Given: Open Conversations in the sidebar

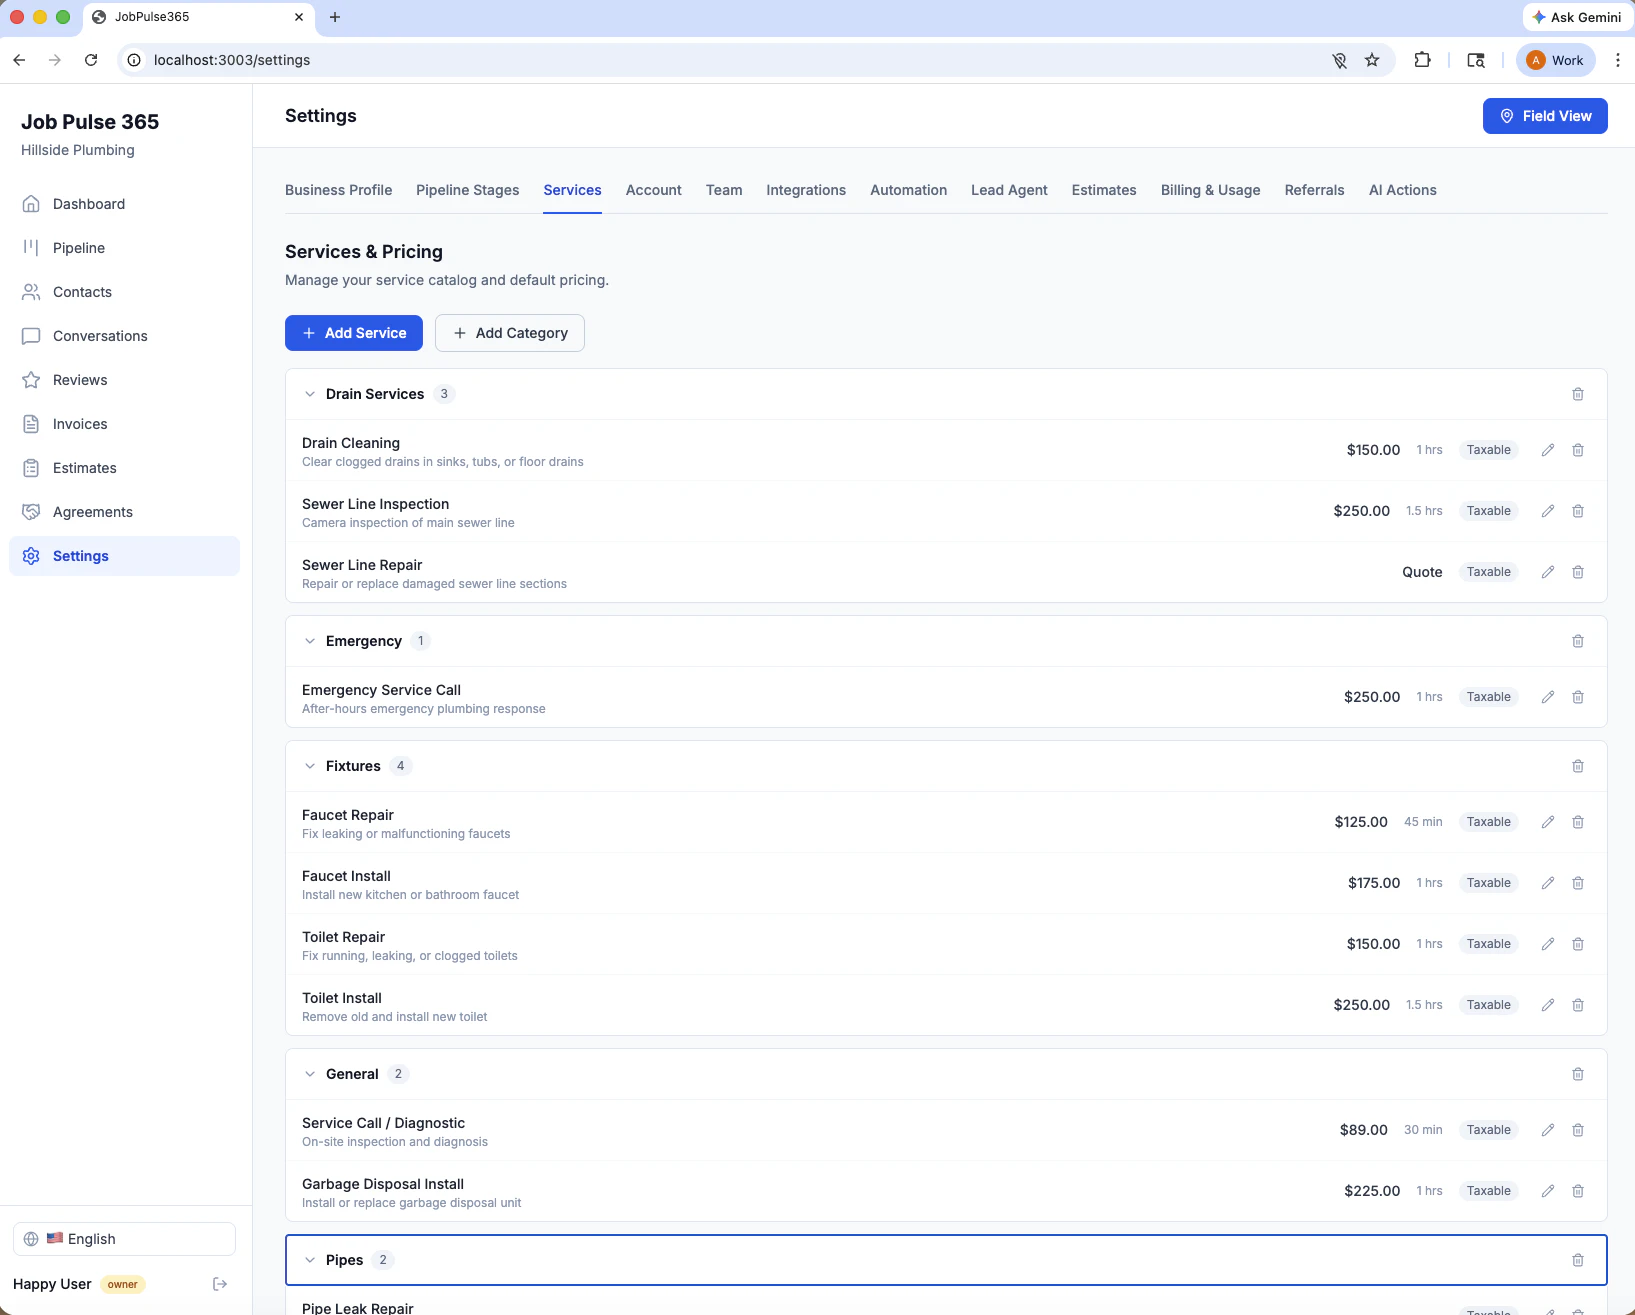Looking at the screenshot, I should 124,336.
